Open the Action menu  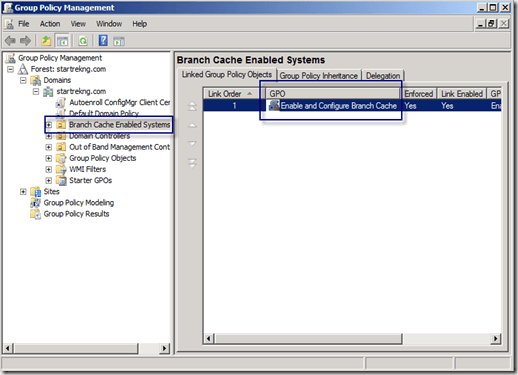(x=50, y=24)
